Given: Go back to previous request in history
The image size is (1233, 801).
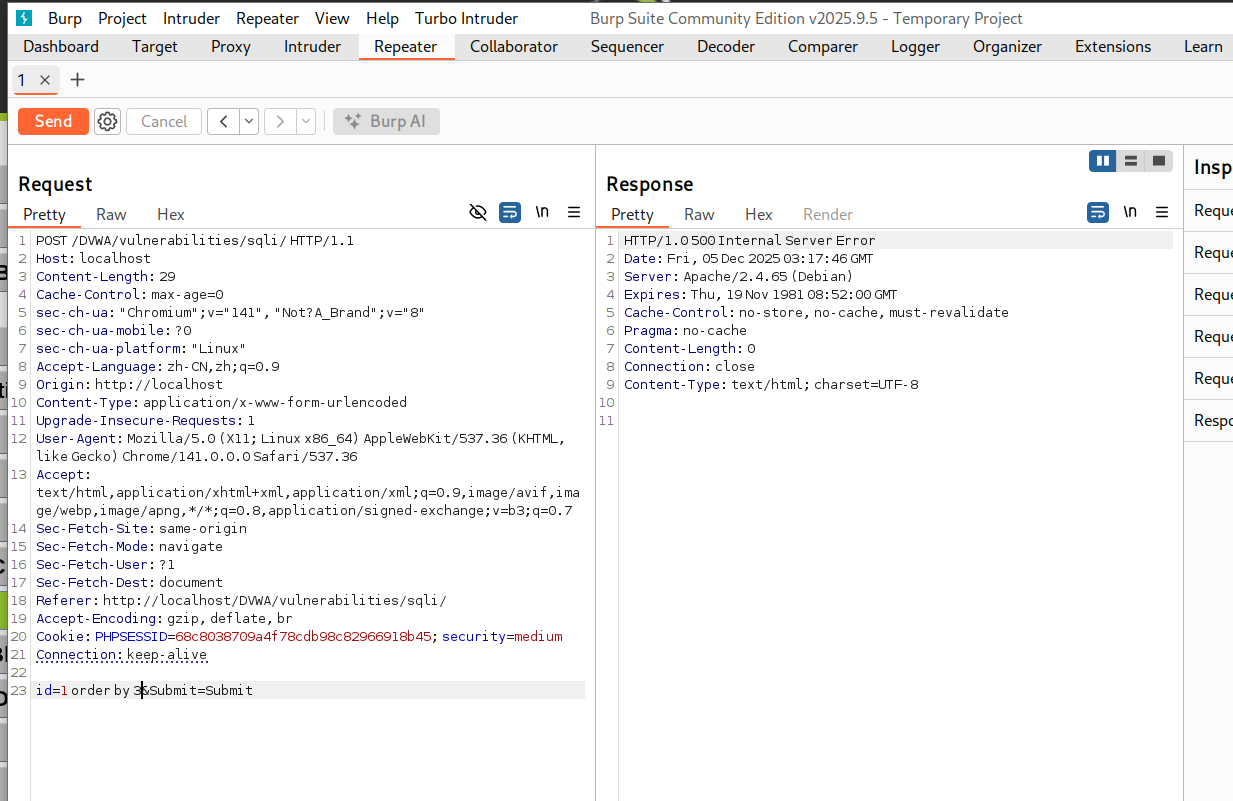Looking at the screenshot, I should pos(223,122).
